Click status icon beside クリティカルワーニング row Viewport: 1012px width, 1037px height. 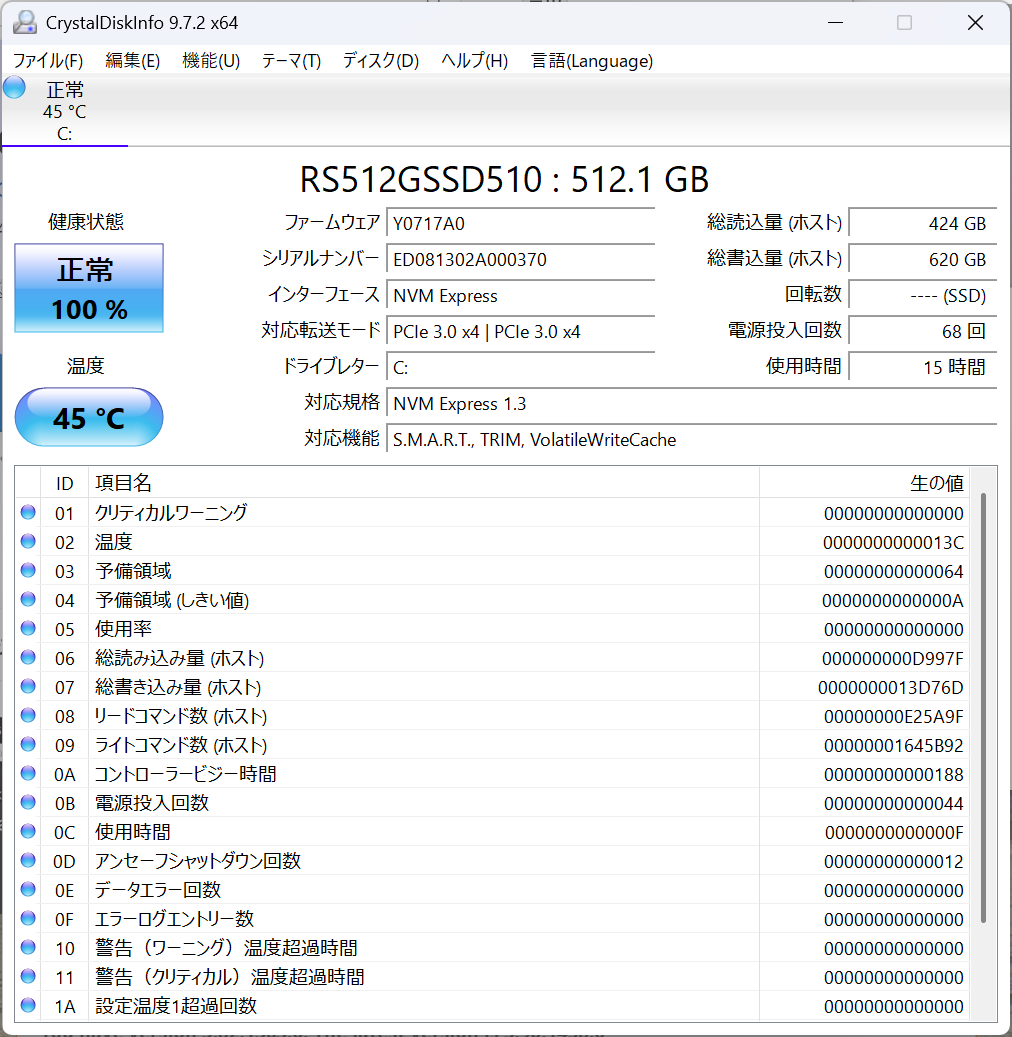(28, 513)
